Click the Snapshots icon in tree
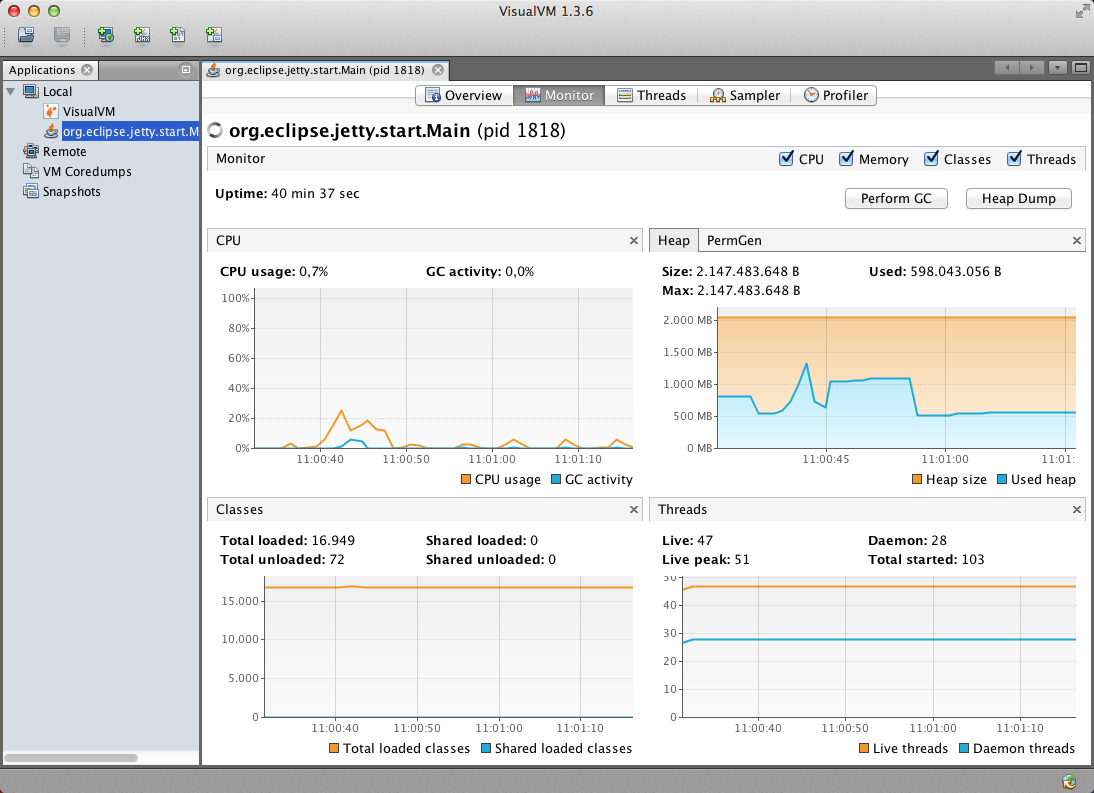The height and width of the screenshot is (793, 1094). coord(31,191)
